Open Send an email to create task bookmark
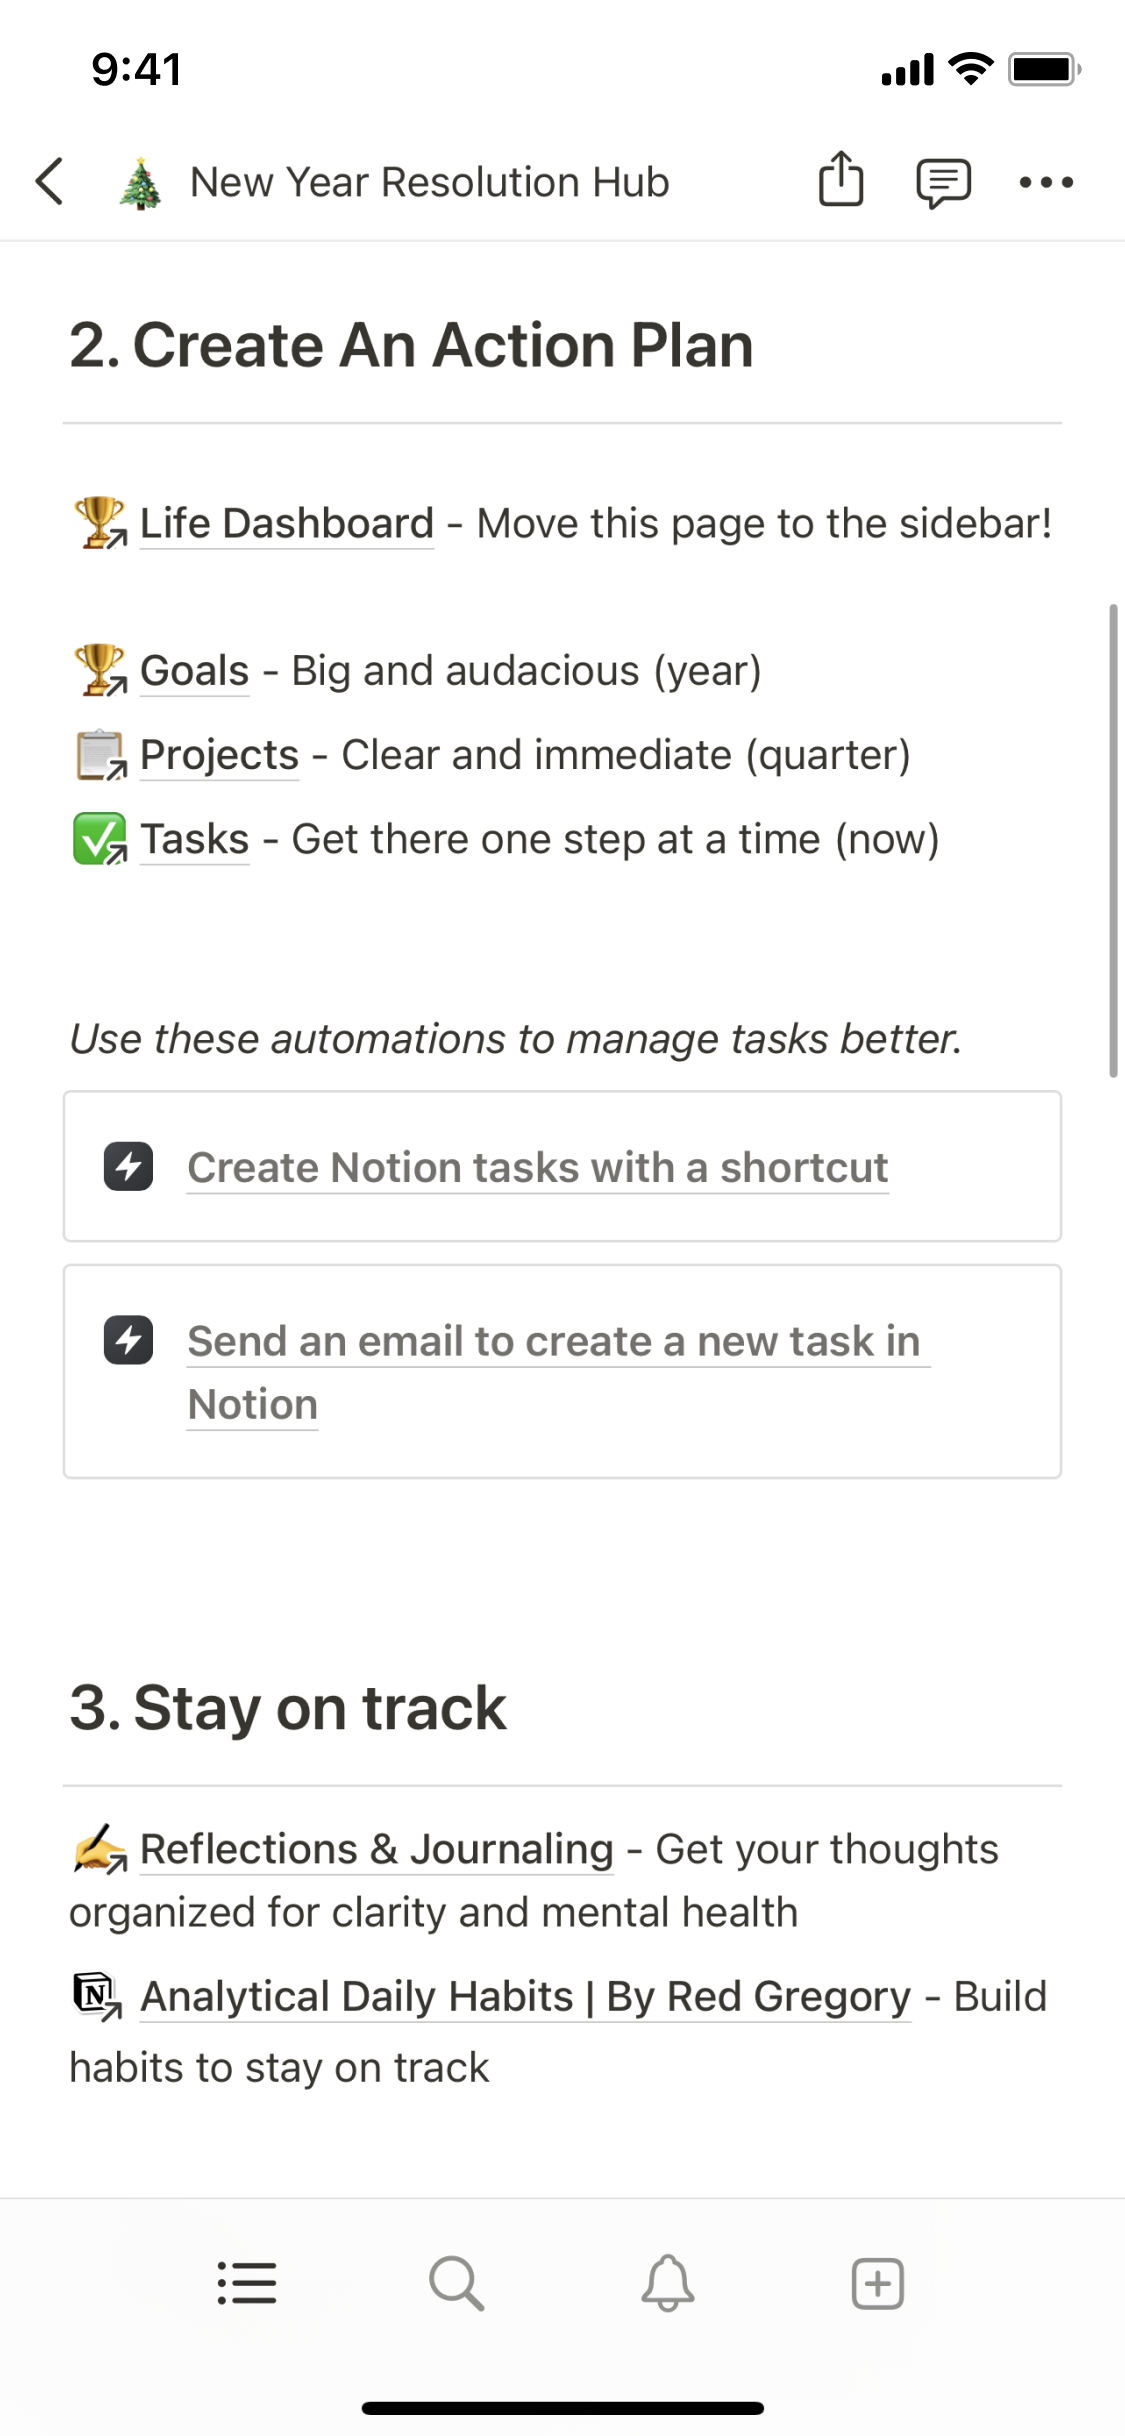This screenshot has height=2436, width=1125. tap(562, 1371)
